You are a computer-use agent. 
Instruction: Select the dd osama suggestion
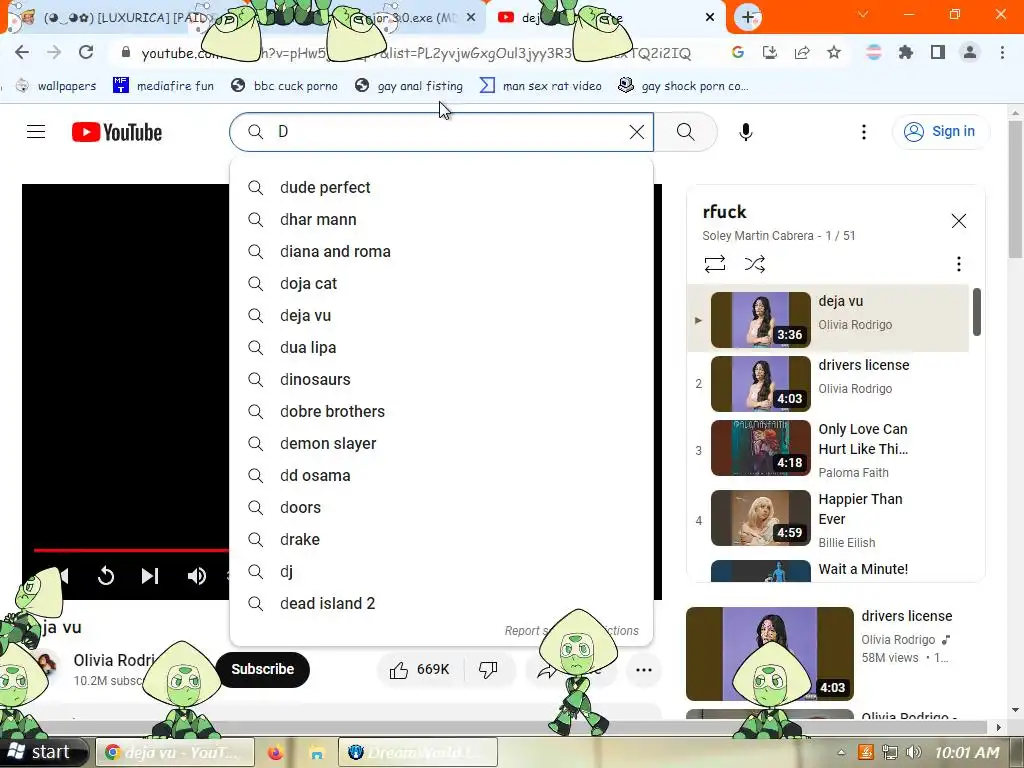441,475
